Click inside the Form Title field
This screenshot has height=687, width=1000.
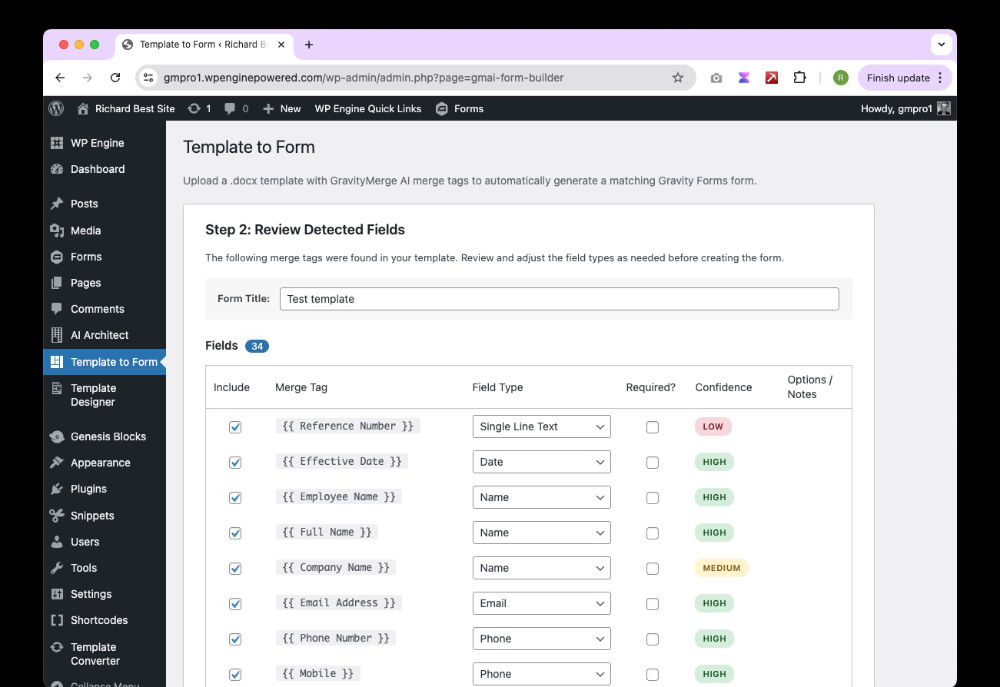click(x=560, y=298)
